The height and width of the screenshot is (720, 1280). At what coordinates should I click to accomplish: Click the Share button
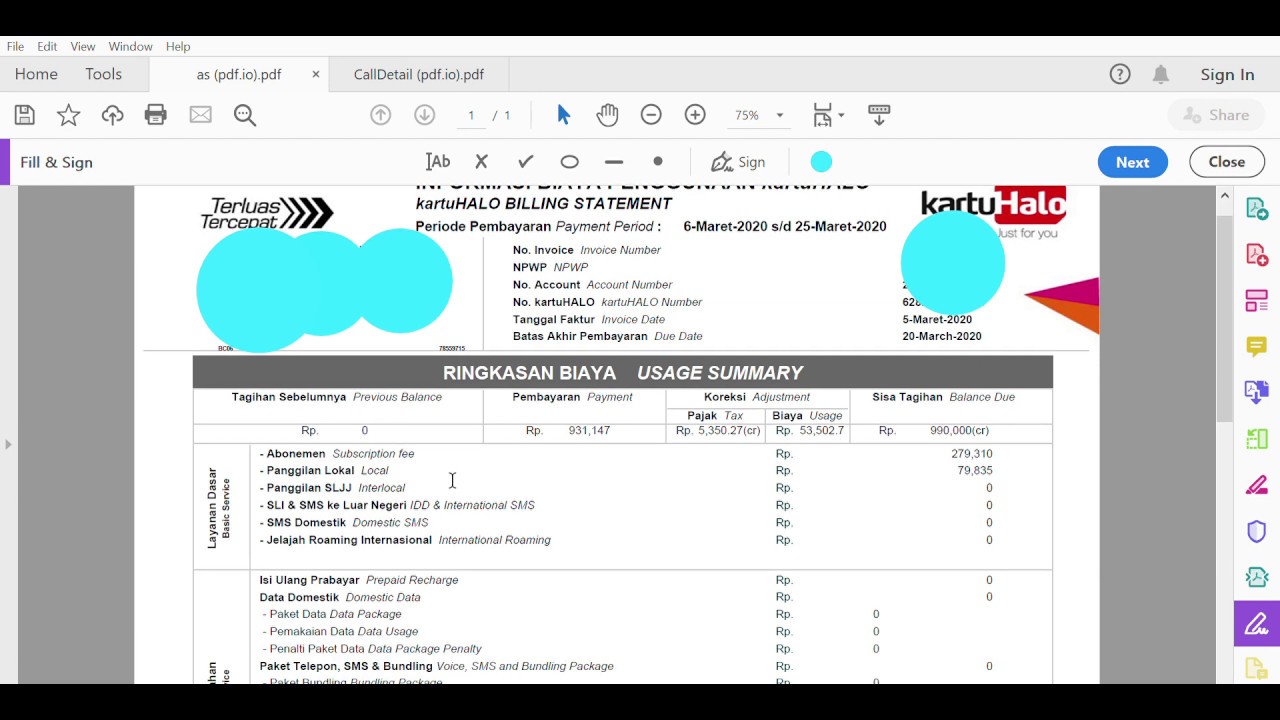tap(1216, 115)
